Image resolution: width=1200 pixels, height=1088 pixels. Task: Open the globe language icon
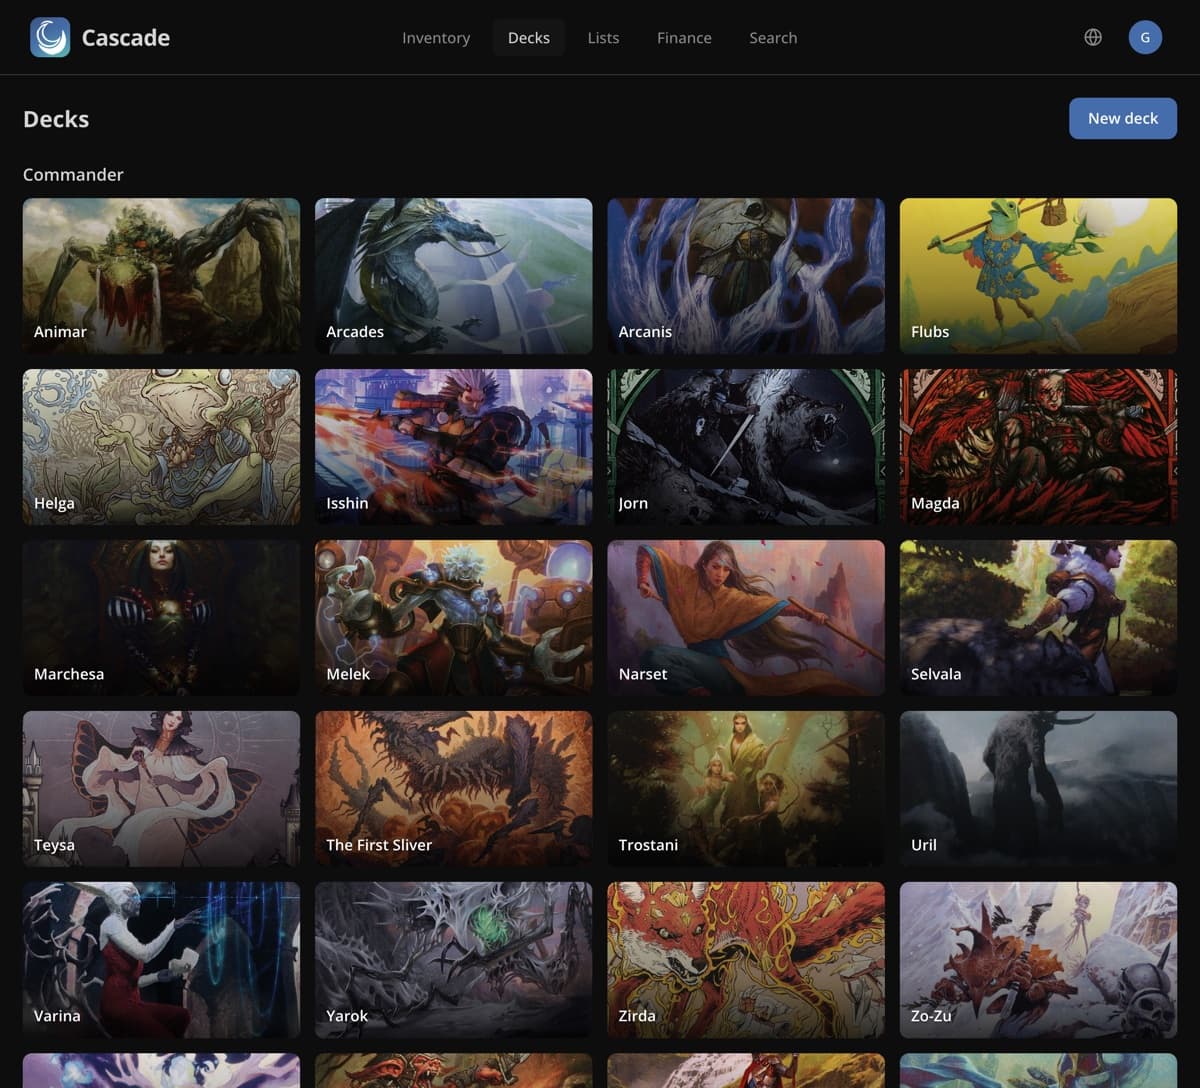1093,37
